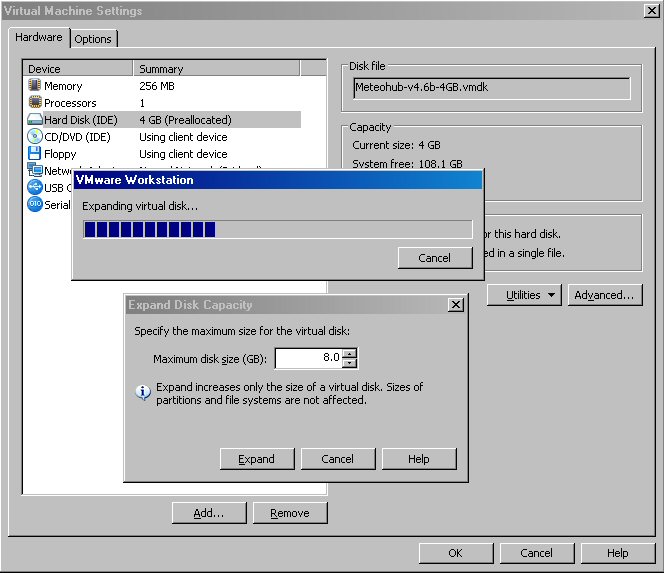
Task: Click the 'Current size: 4 GB' text
Action: [396, 145]
